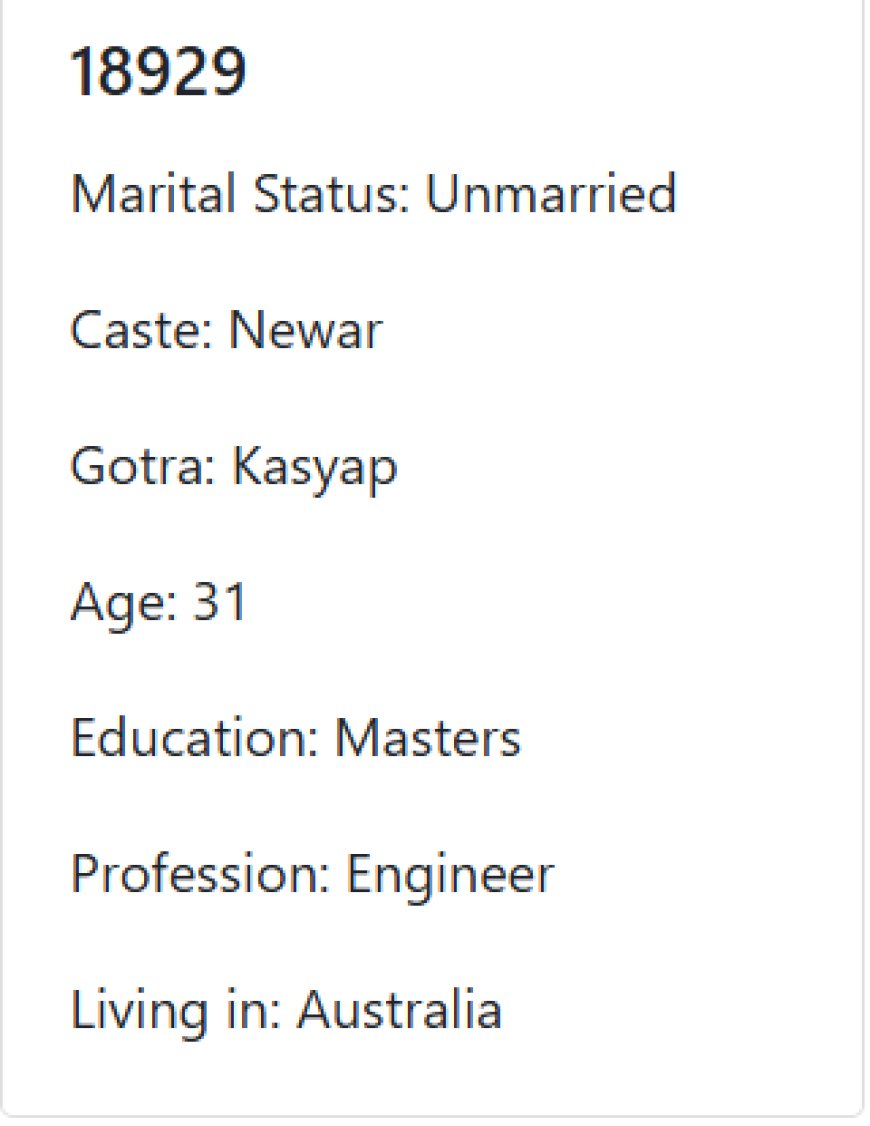Select the "Newar" caste value

[305, 330]
